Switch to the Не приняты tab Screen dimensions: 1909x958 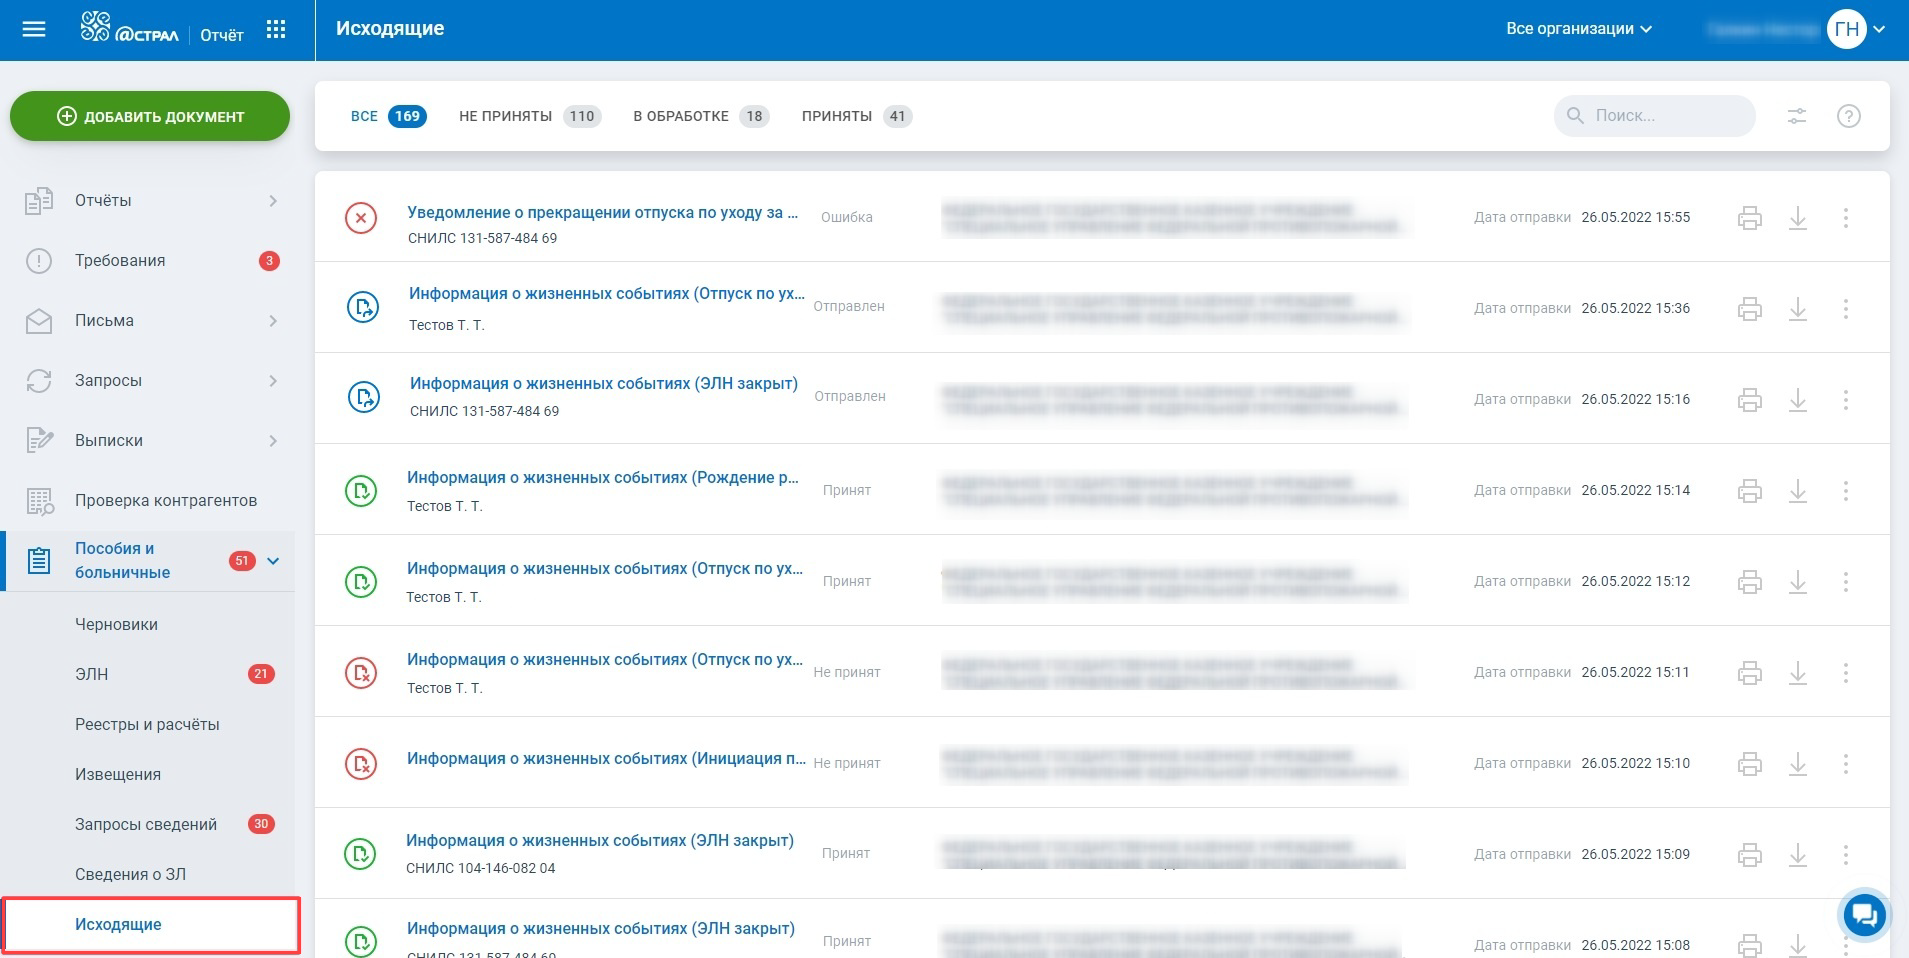[x=528, y=116]
